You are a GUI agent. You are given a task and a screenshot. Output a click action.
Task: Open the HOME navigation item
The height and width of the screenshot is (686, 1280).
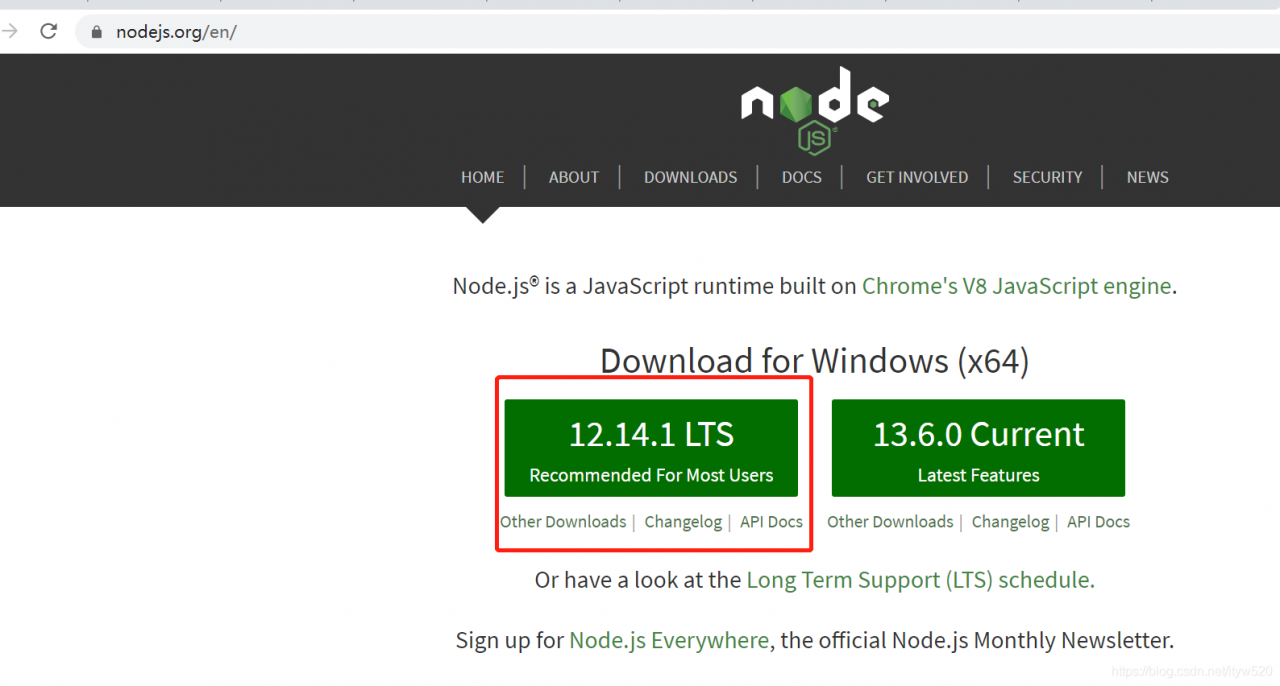(482, 177)
